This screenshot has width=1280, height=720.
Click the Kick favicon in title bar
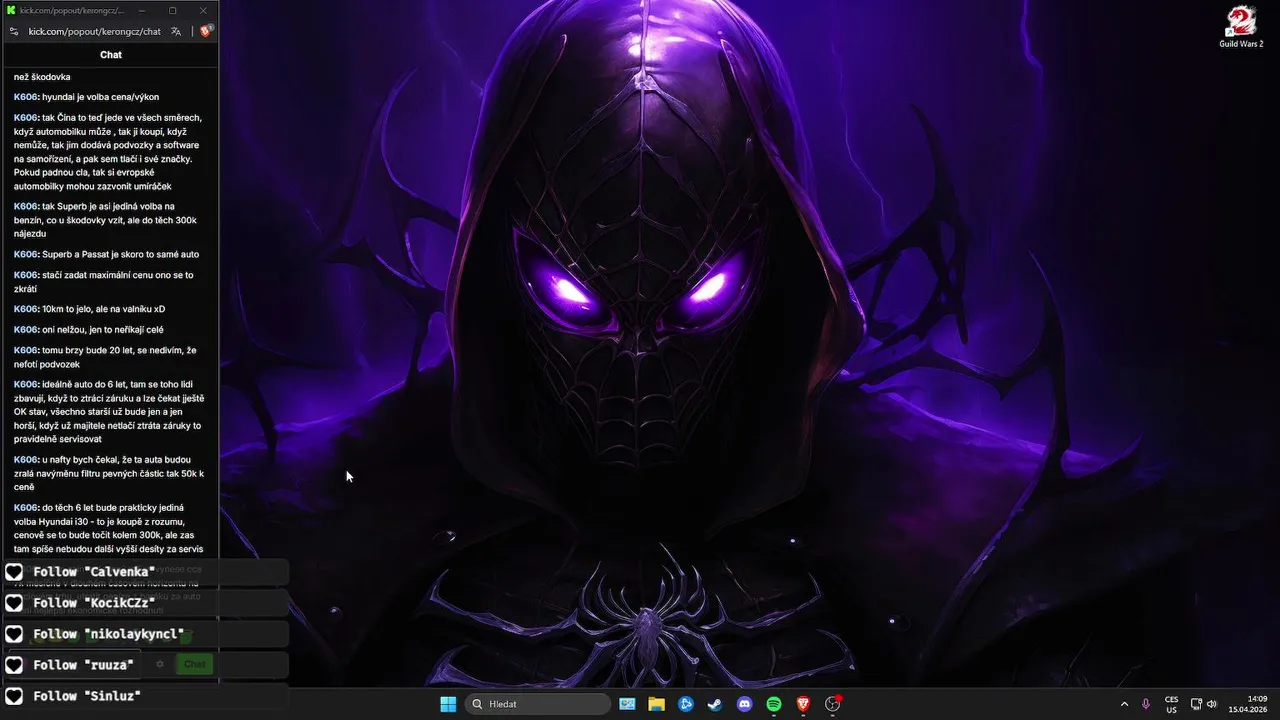[12, 10]
